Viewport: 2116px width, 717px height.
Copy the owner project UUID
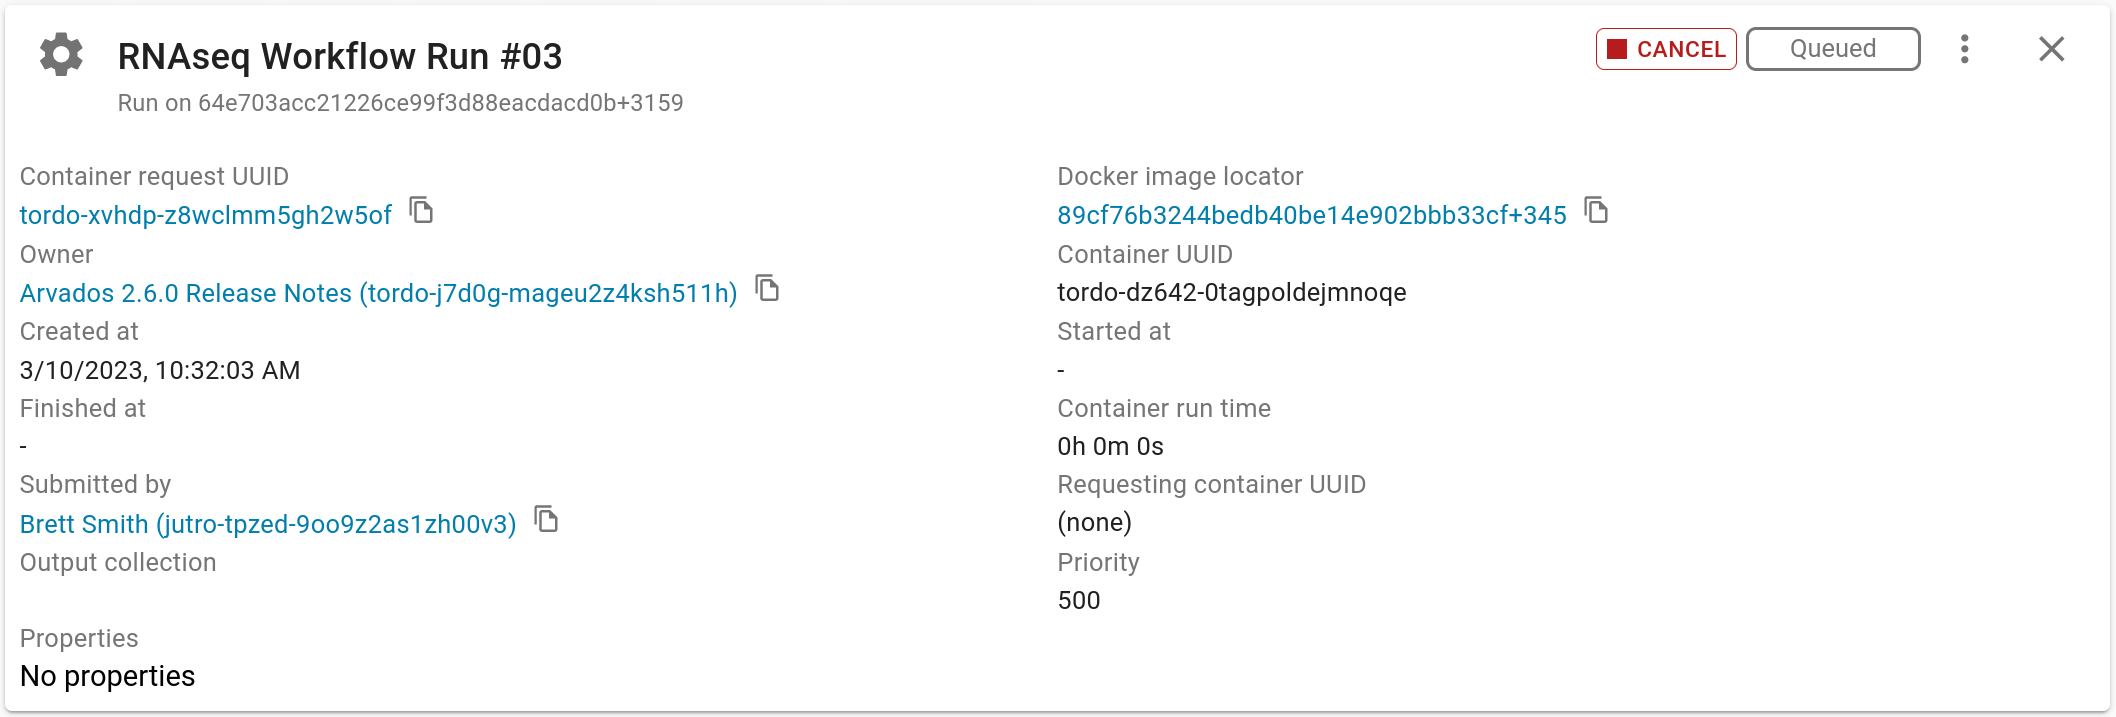tap(767, 289)
